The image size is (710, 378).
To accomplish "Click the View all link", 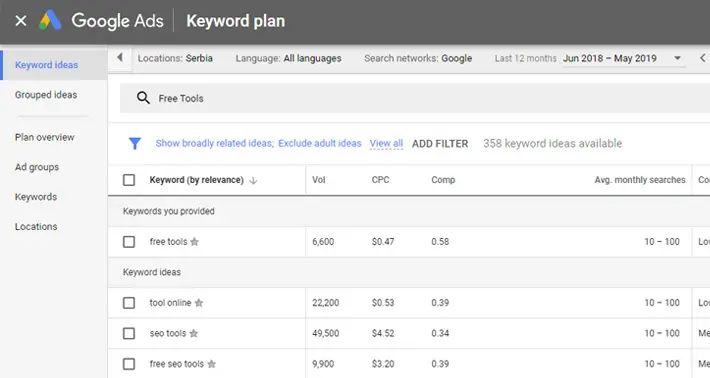I will point(386,144).
